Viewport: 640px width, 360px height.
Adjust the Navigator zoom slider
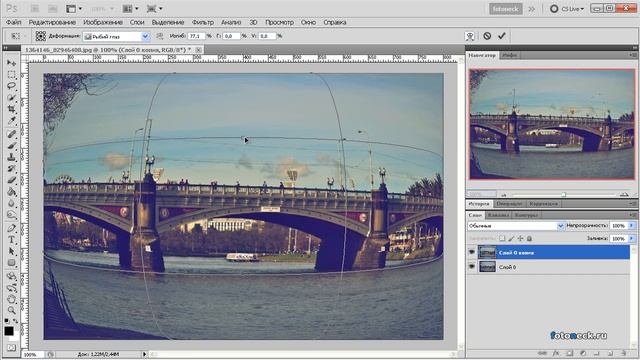click(564, 194)
